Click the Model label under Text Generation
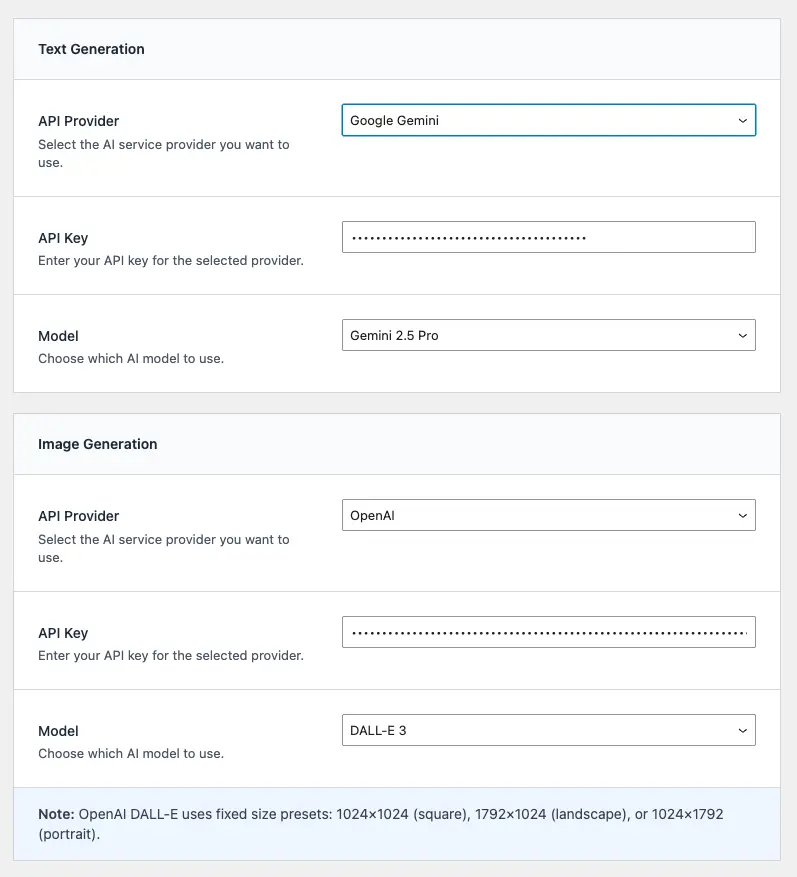 pos(58,337)
